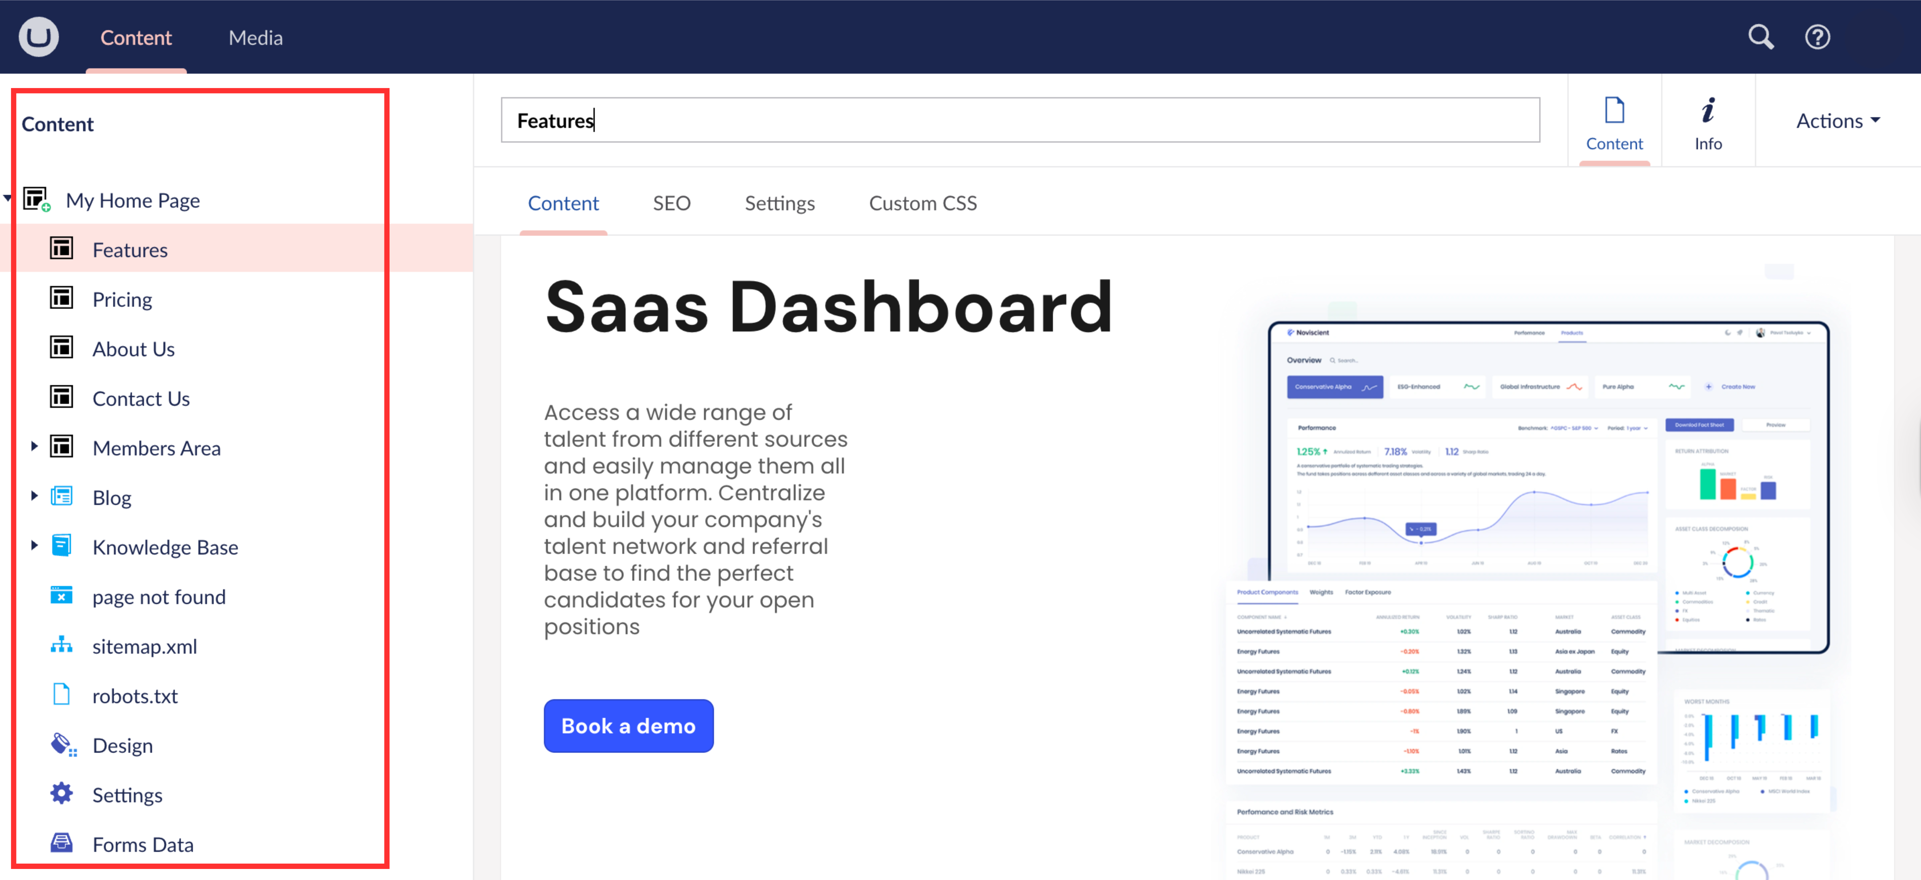Click the Forms Data icon
This screenshot has width=1921, height=880.
click(62, 843)
